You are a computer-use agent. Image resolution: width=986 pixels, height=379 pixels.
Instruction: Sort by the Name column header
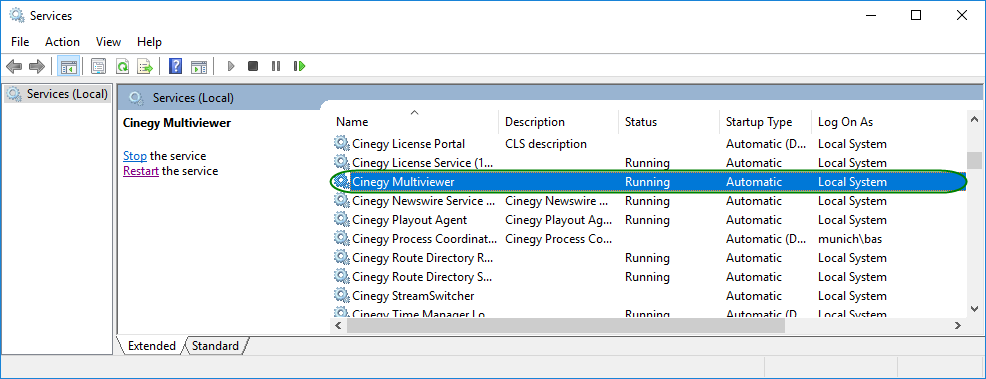[414, 121]
